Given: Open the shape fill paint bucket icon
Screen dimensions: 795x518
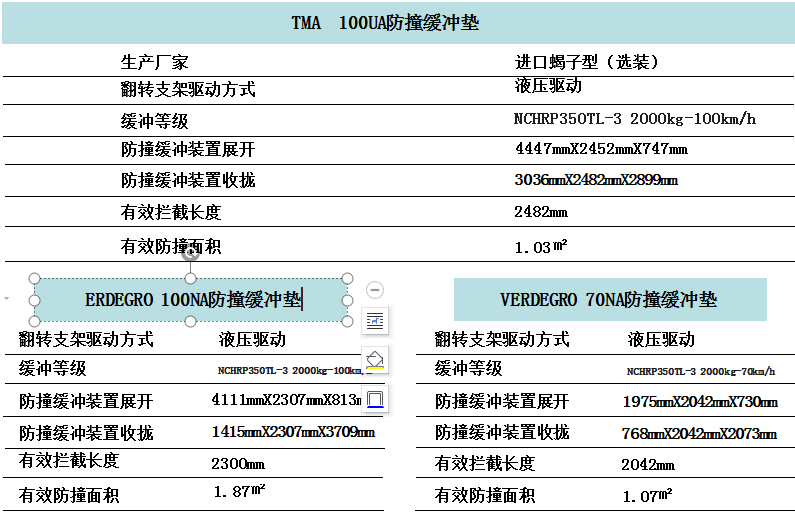Looking at the screenshot, I should [375, 359].
